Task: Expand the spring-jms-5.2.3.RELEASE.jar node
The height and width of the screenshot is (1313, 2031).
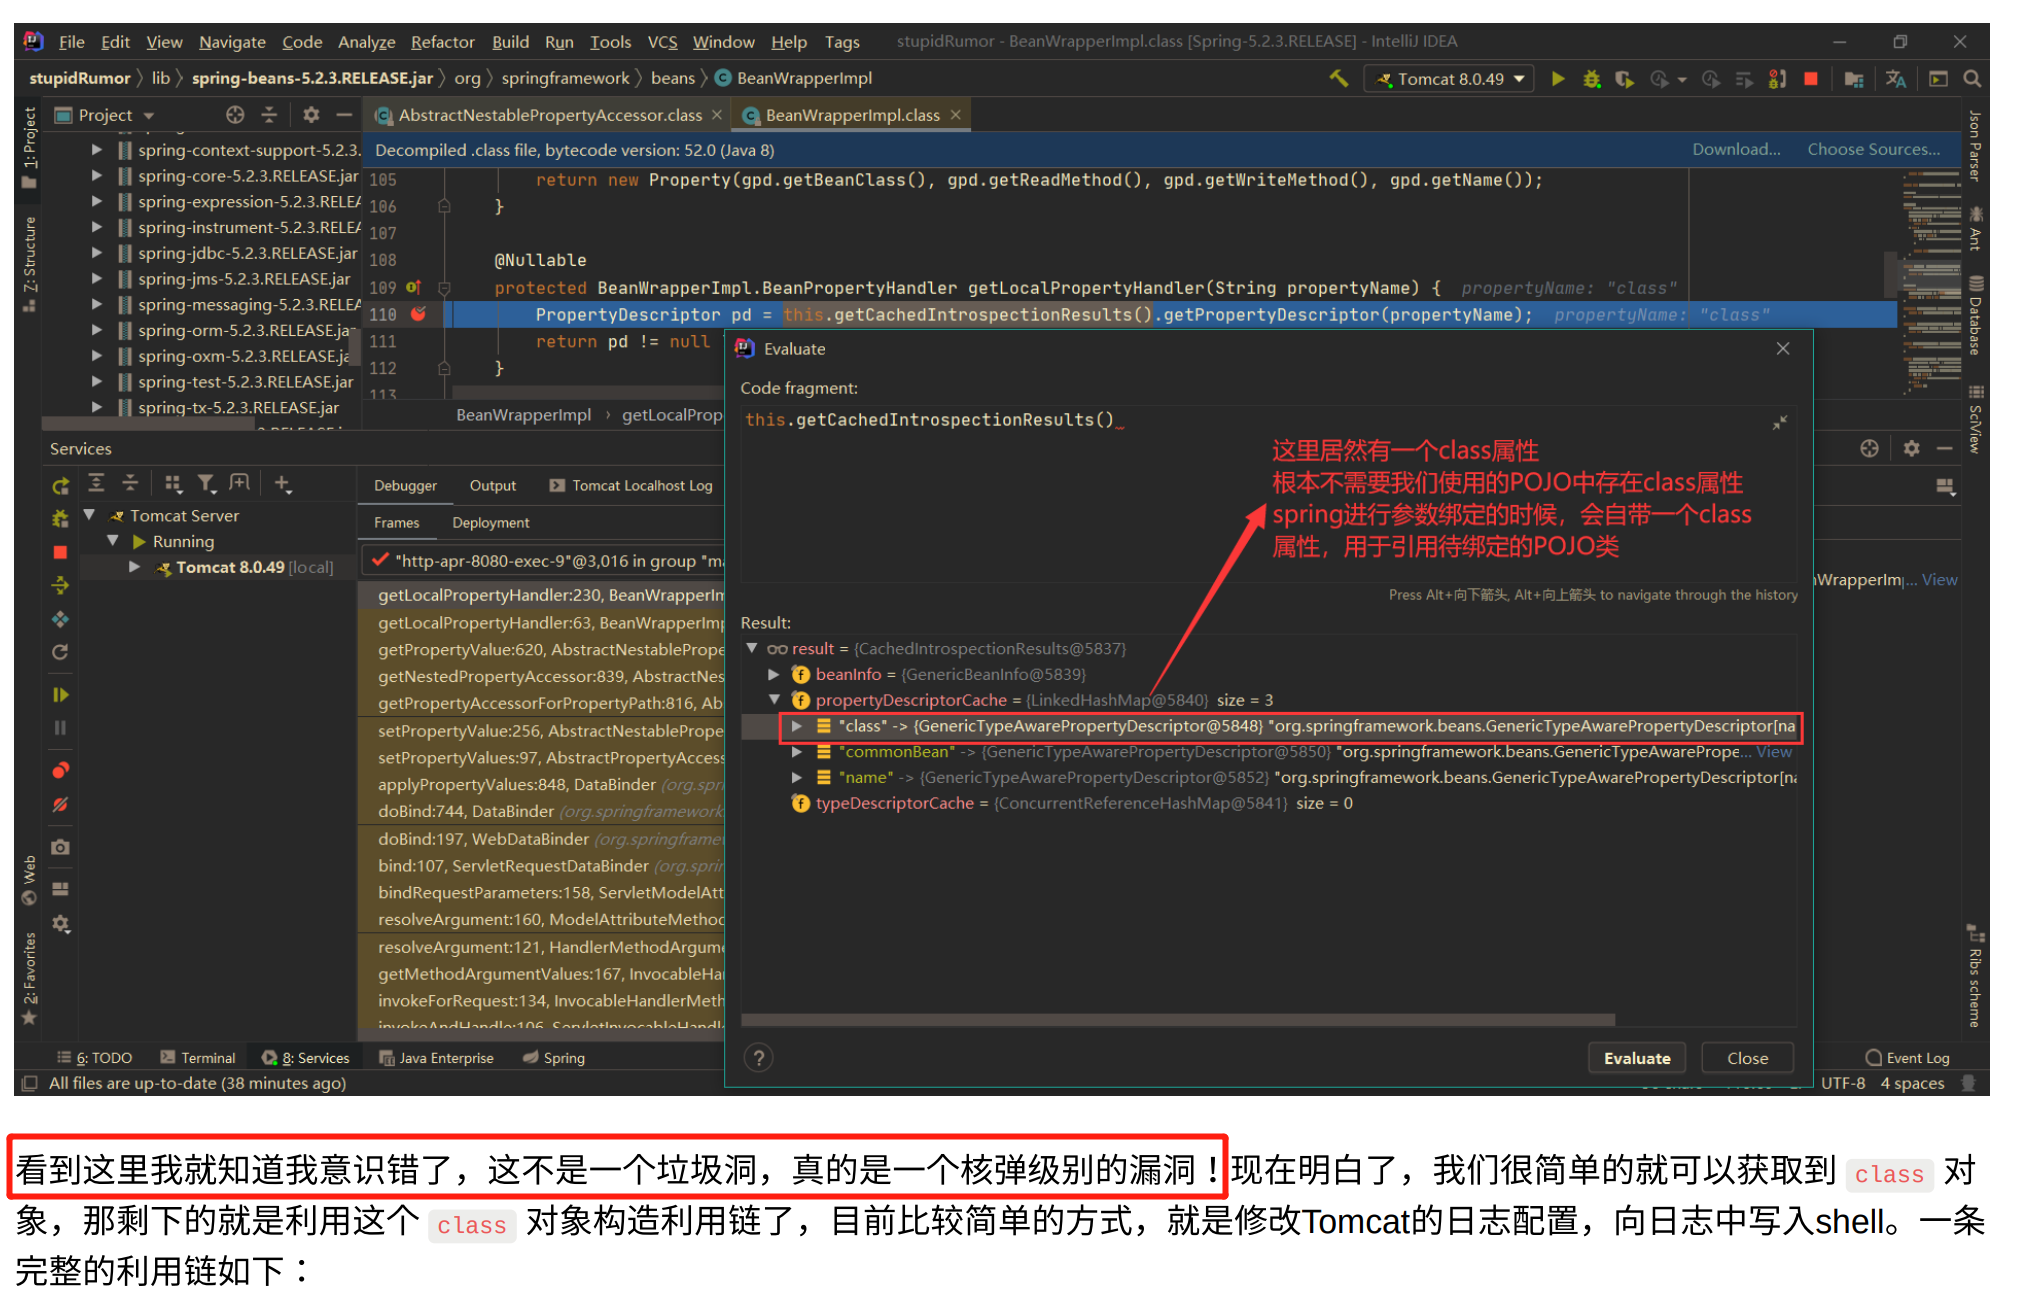Action: (x=96, y=278)
